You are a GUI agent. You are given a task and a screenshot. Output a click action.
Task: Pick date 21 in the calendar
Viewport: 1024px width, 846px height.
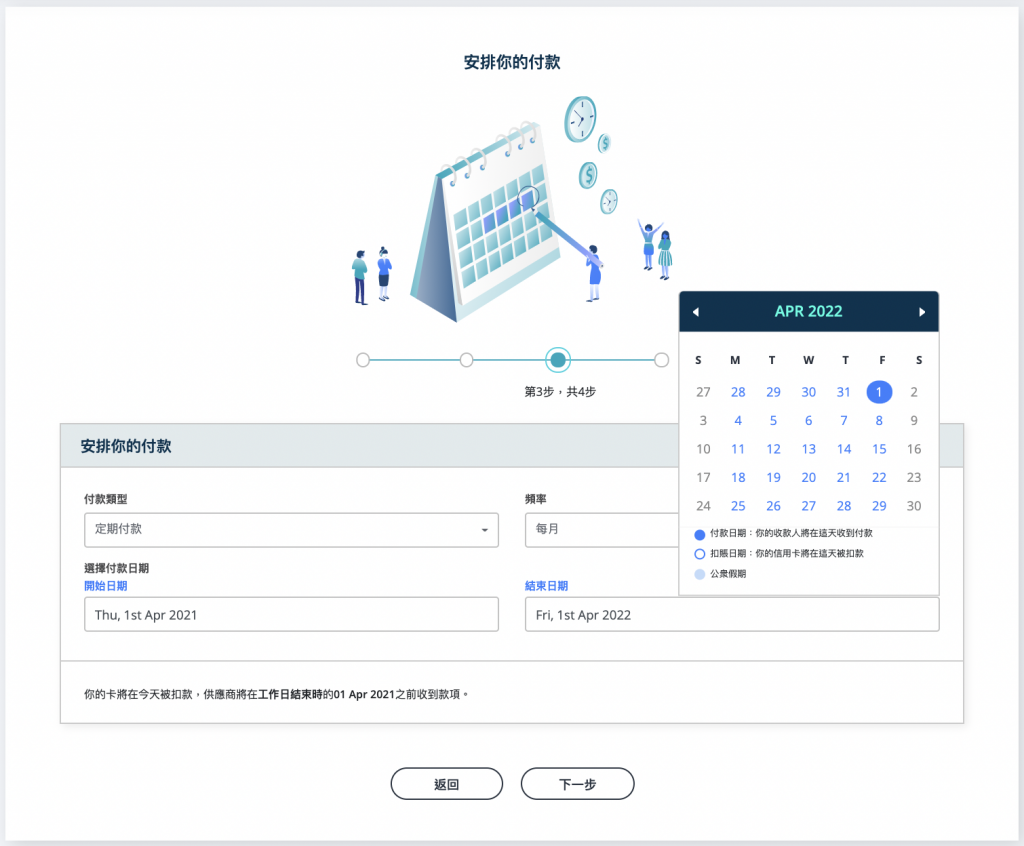pos(844,478)
